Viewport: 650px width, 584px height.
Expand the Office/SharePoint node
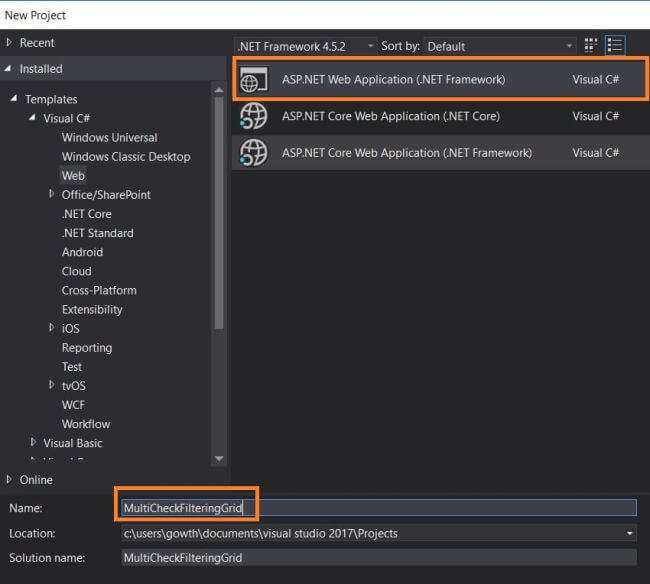(x=51, y=194)
